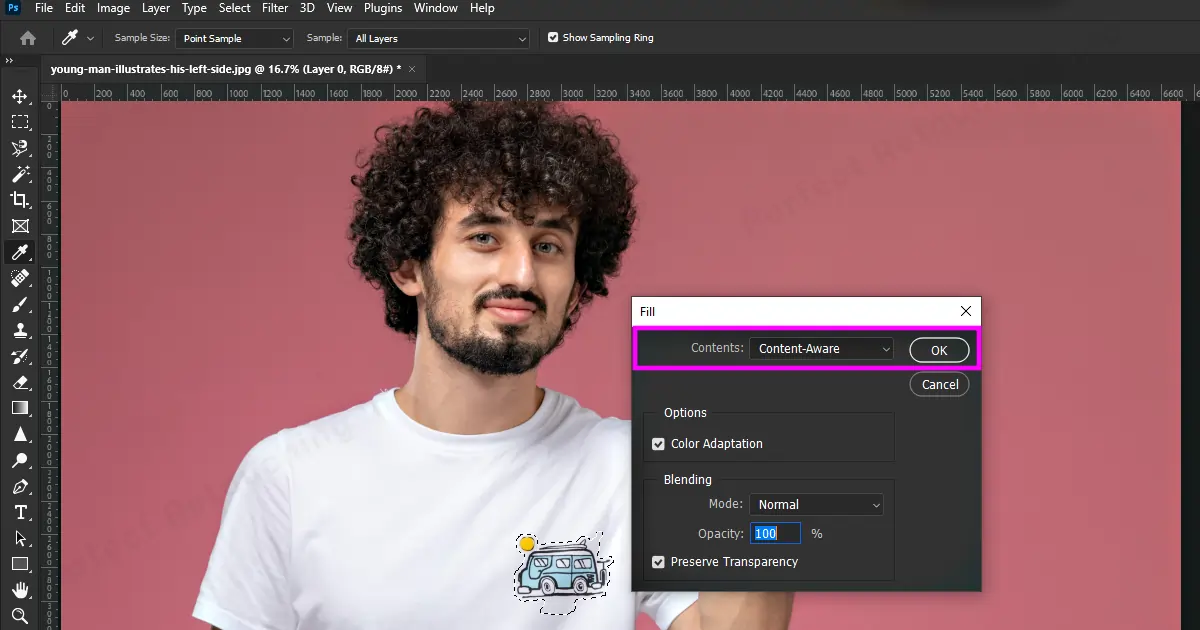This screenshot has width=1200, height=630.
Task: Select the Hand tool
Action: 19,590
